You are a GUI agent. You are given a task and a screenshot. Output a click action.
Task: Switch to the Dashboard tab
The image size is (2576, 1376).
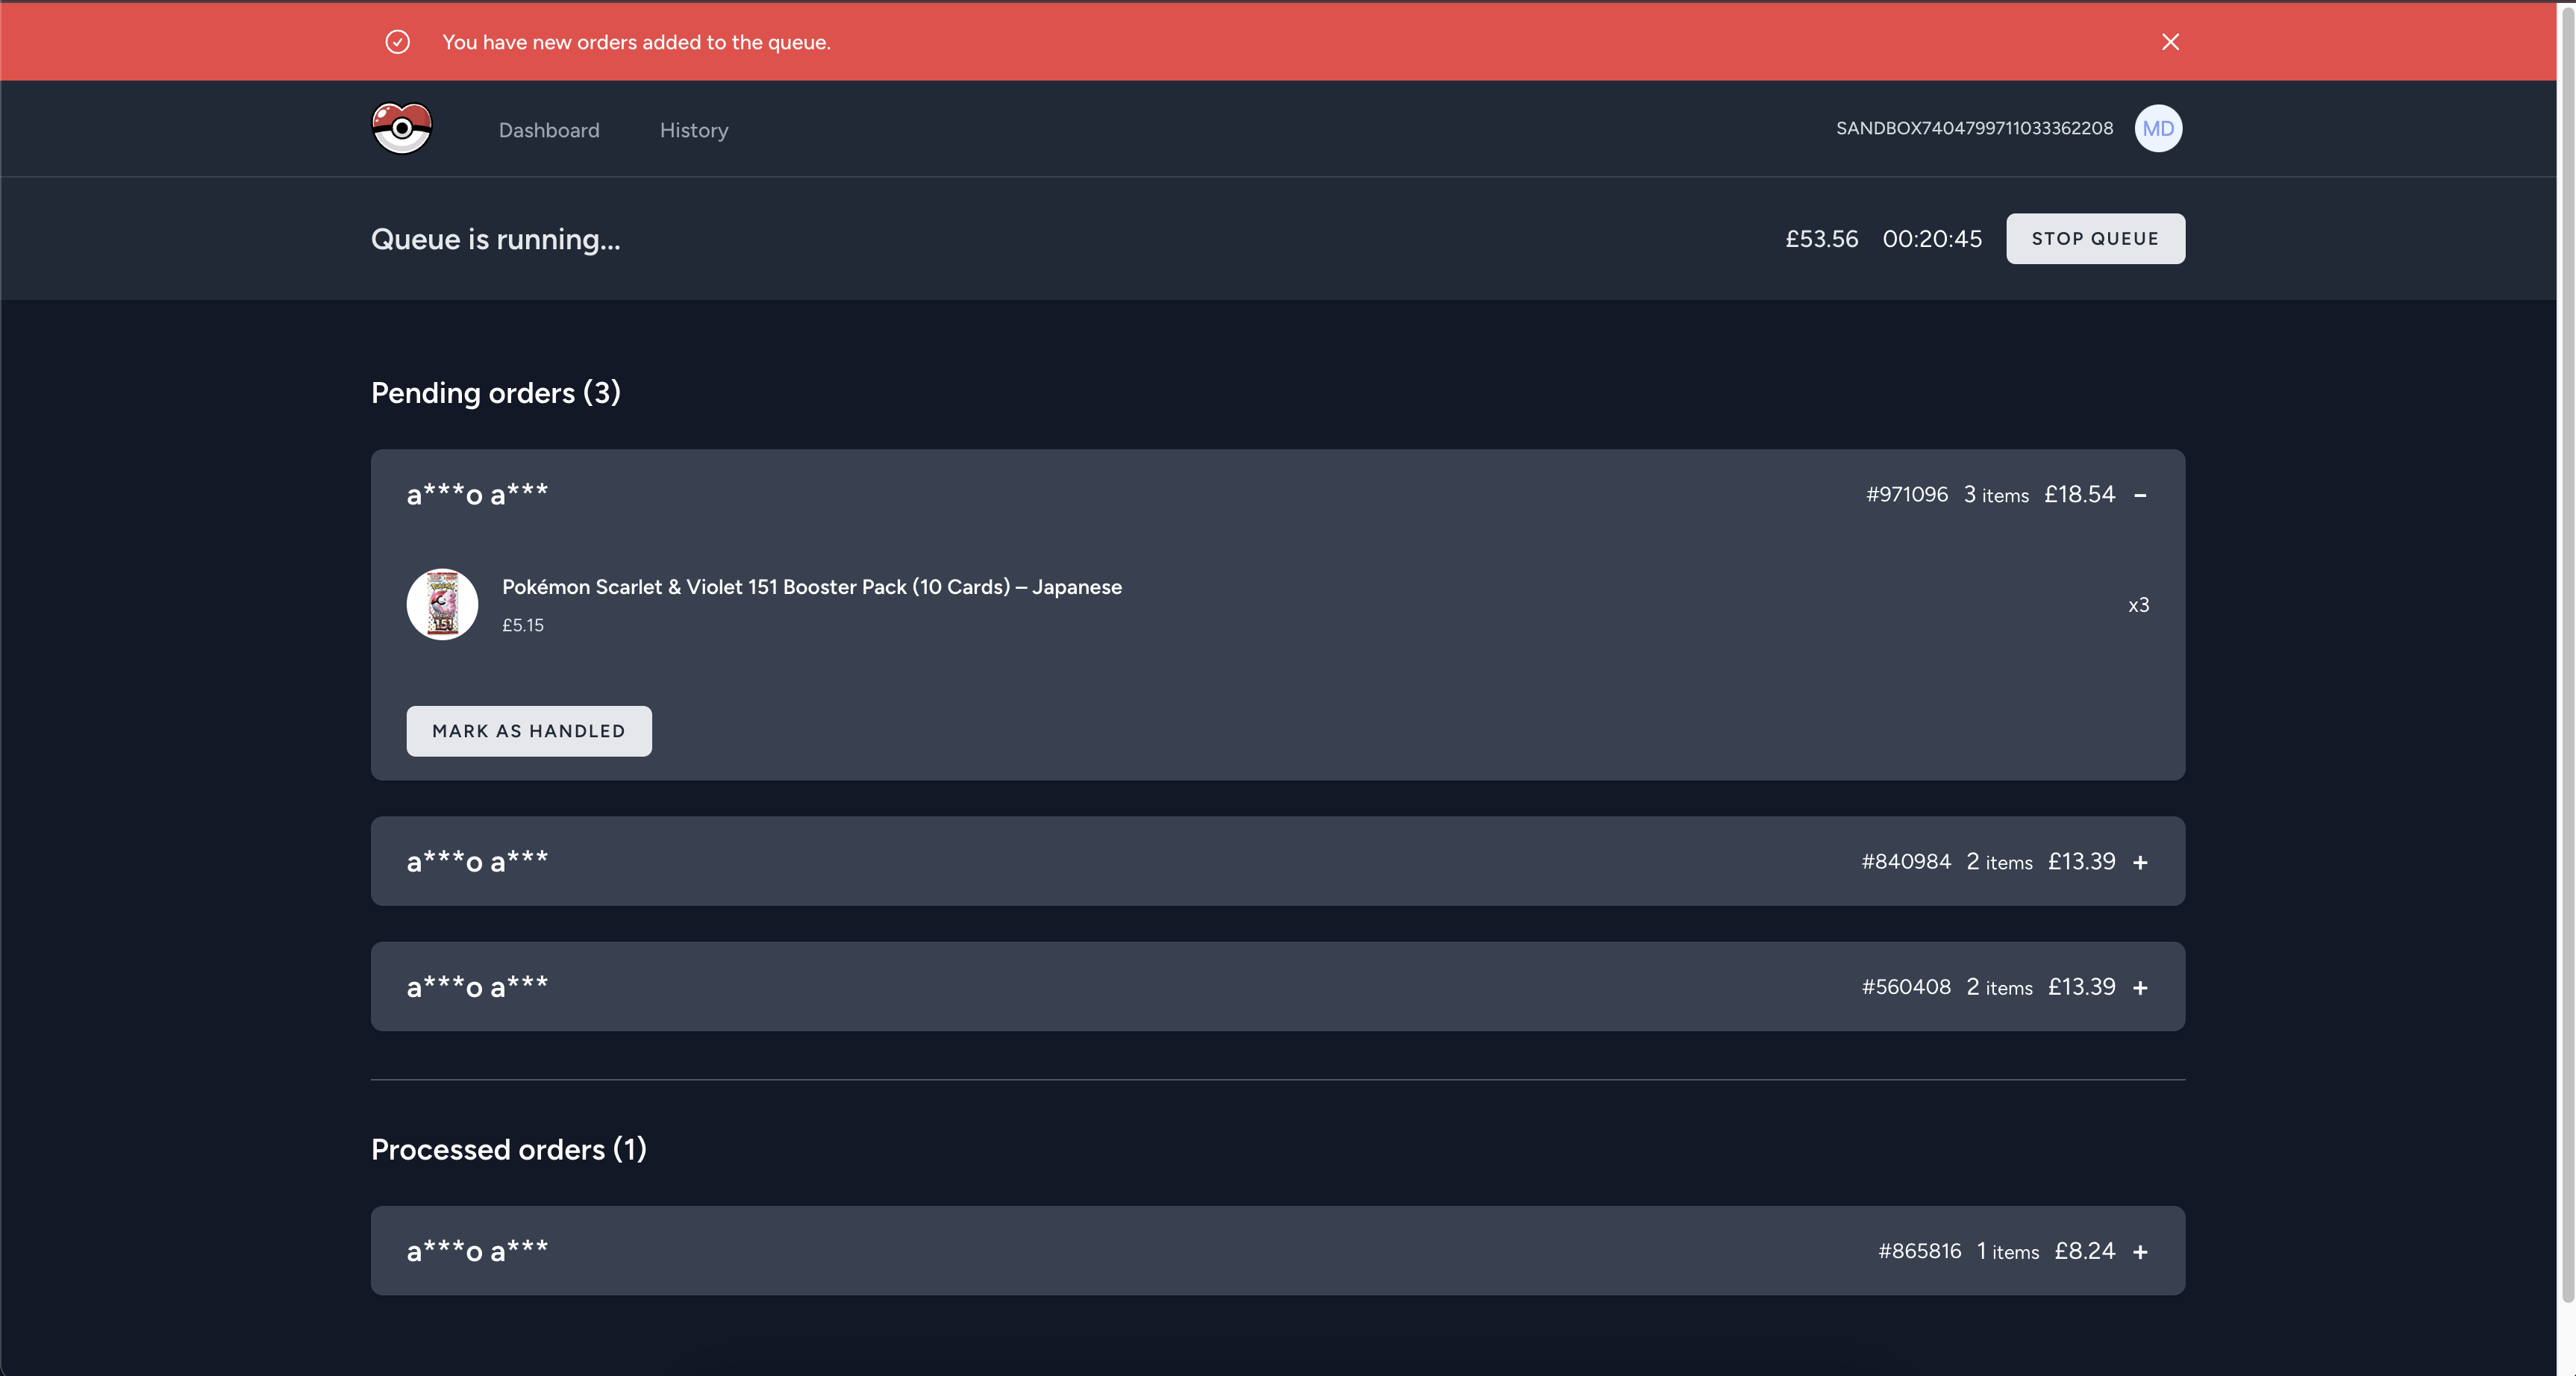point(549,130)
